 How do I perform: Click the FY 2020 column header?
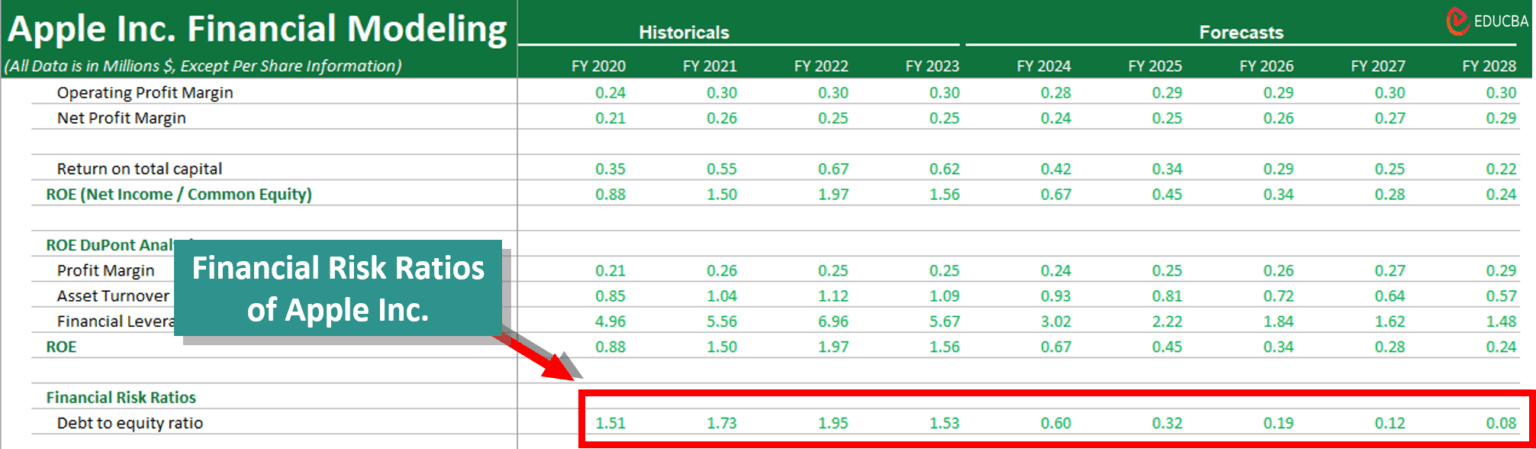pyautogui.click(x=598, y=66)
